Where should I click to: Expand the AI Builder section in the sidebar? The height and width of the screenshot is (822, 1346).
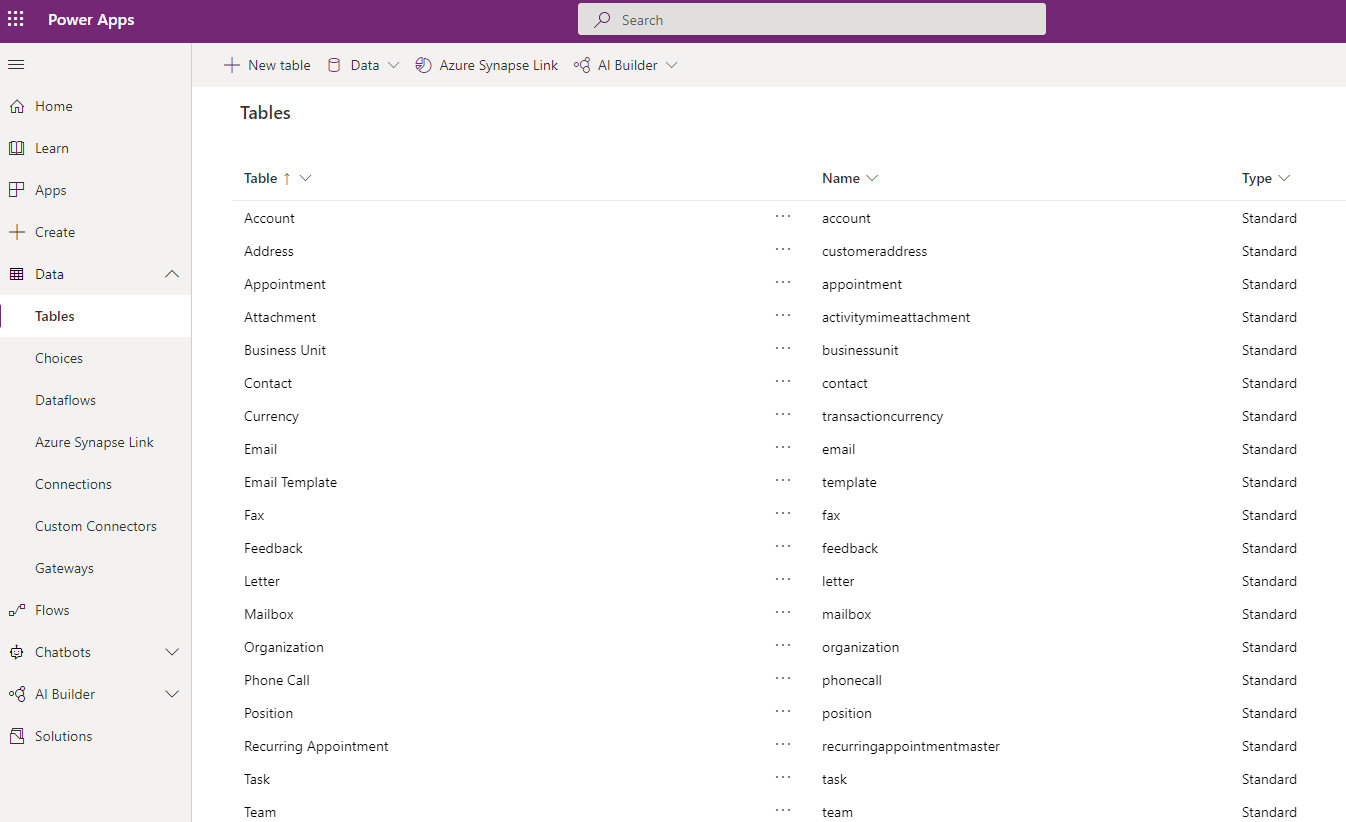(171, 693)
